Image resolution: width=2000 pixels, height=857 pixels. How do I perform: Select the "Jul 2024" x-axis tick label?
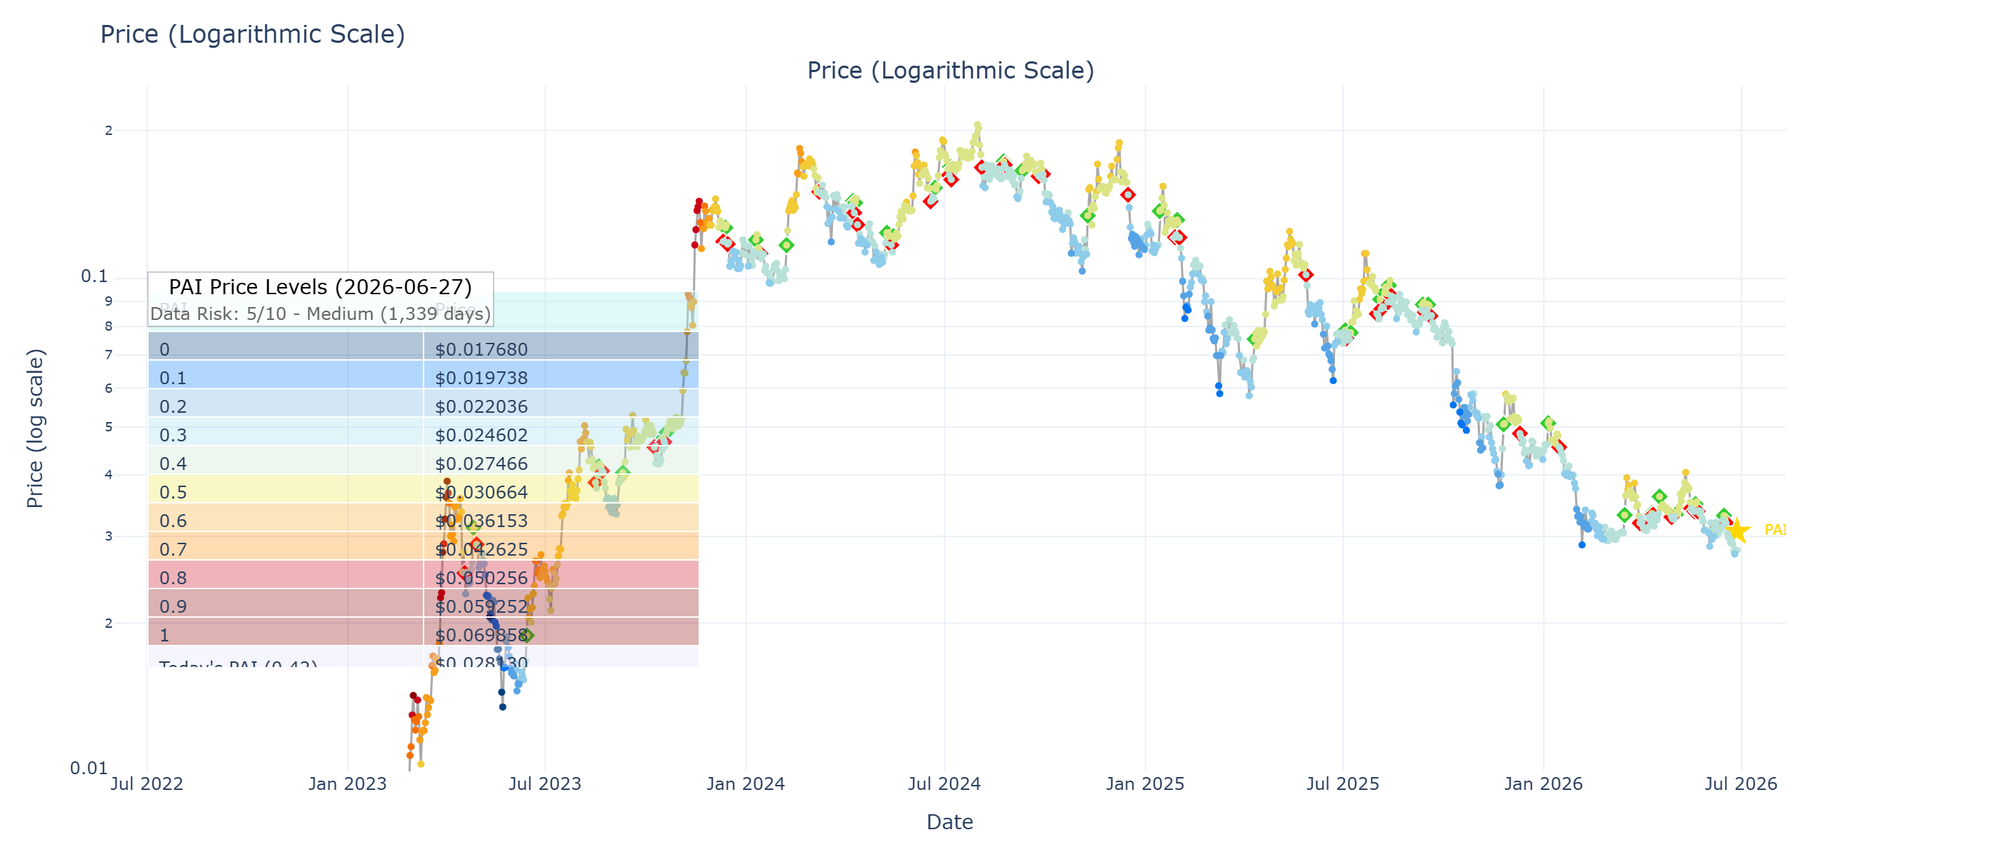tap(944, 784)
